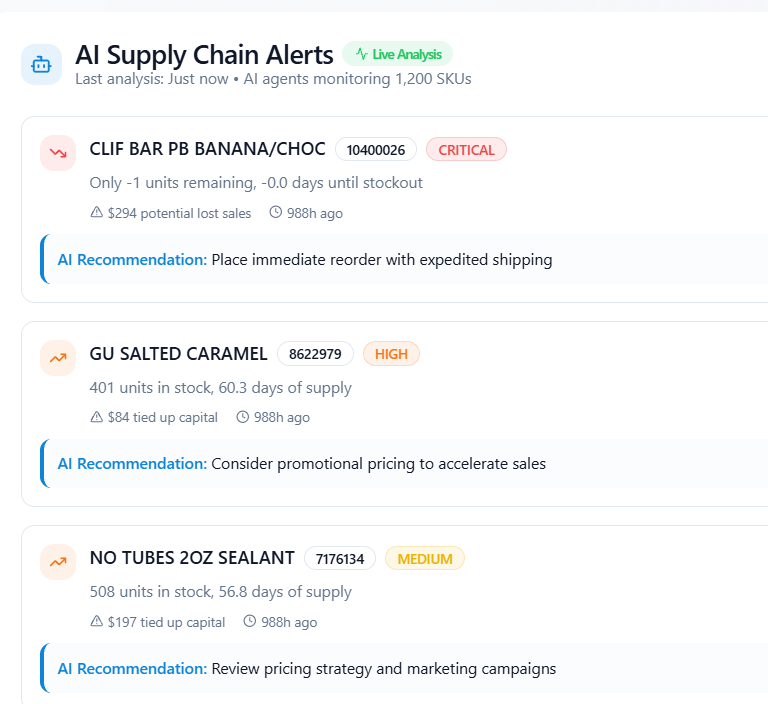Click clock icon in GU SALTED CARAMEL alert
Screen dimensions: 768x704
tap(242, 417)
